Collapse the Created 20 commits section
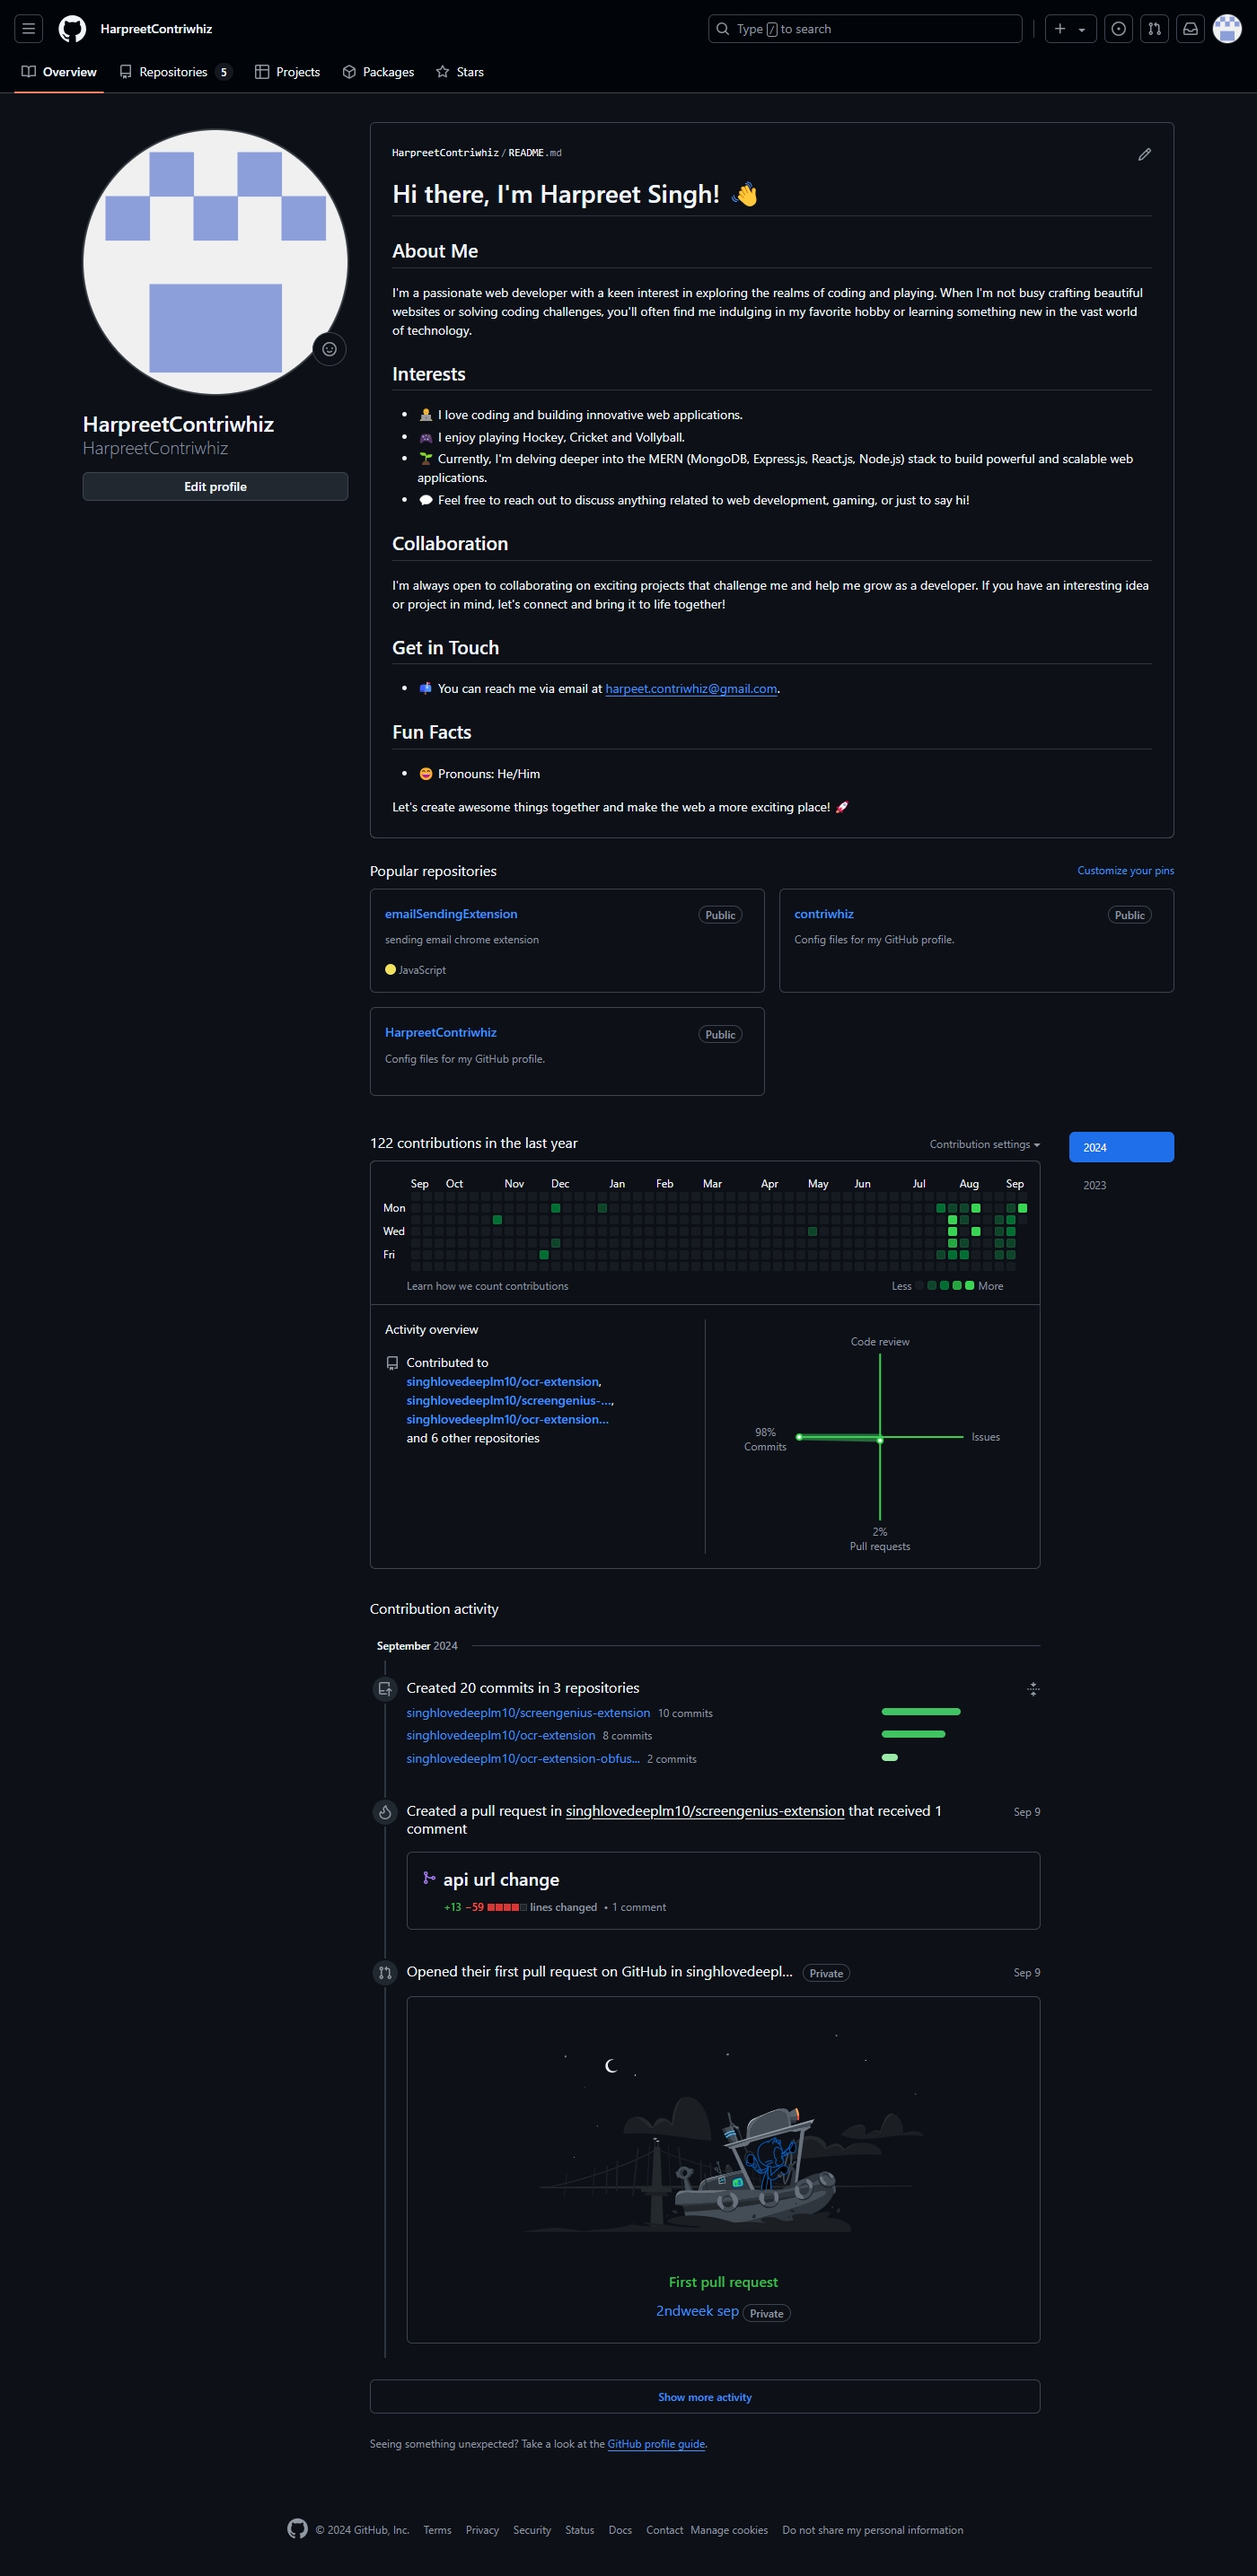1257x2576 pixels. coord(1033,1689)
